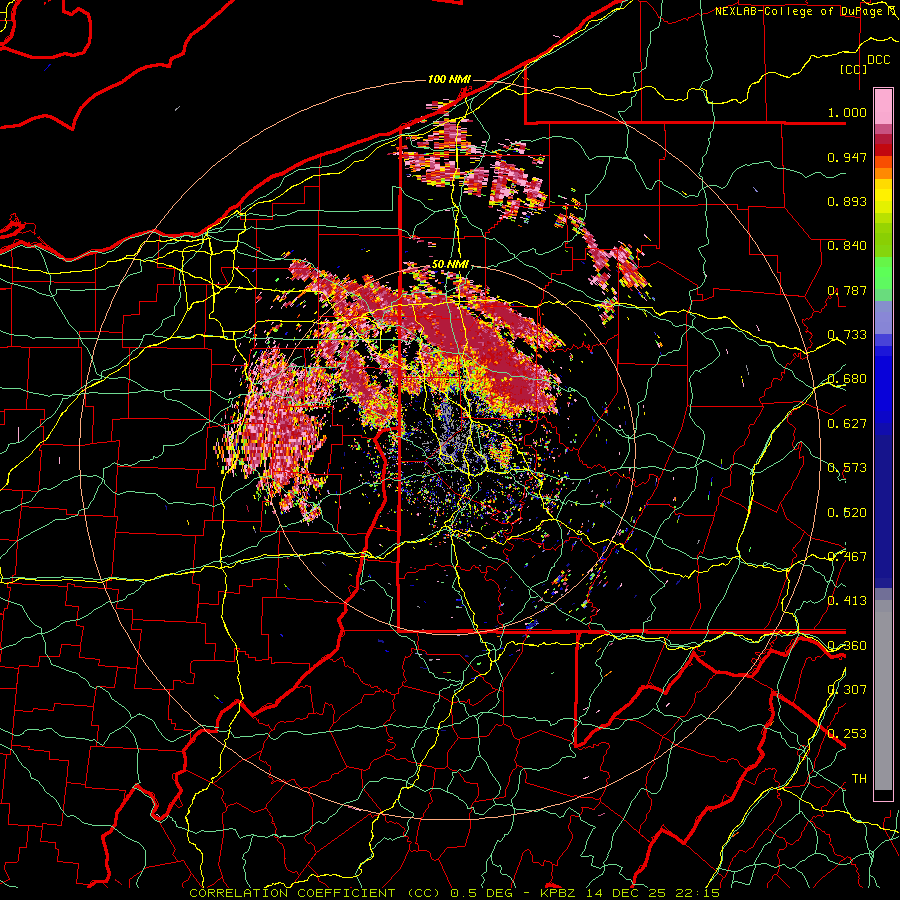Select the 0.627 scale value
The image size is (900, 900).
pyautogui.click(x=847, y=424)
